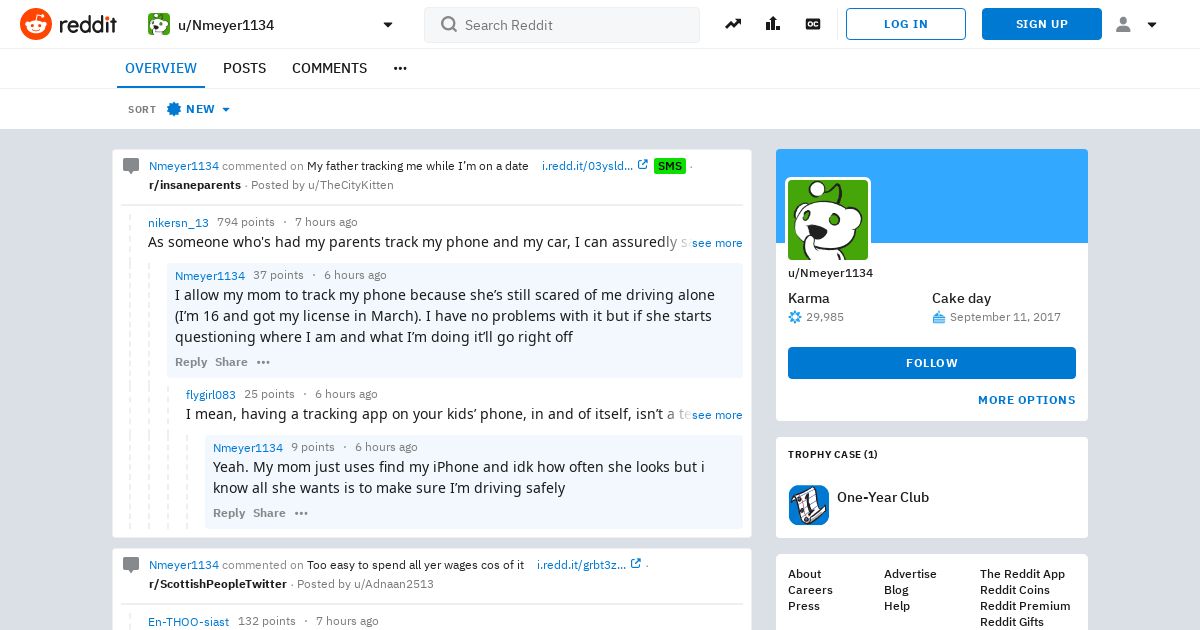Switch to the COMMENTS tab

330,68
